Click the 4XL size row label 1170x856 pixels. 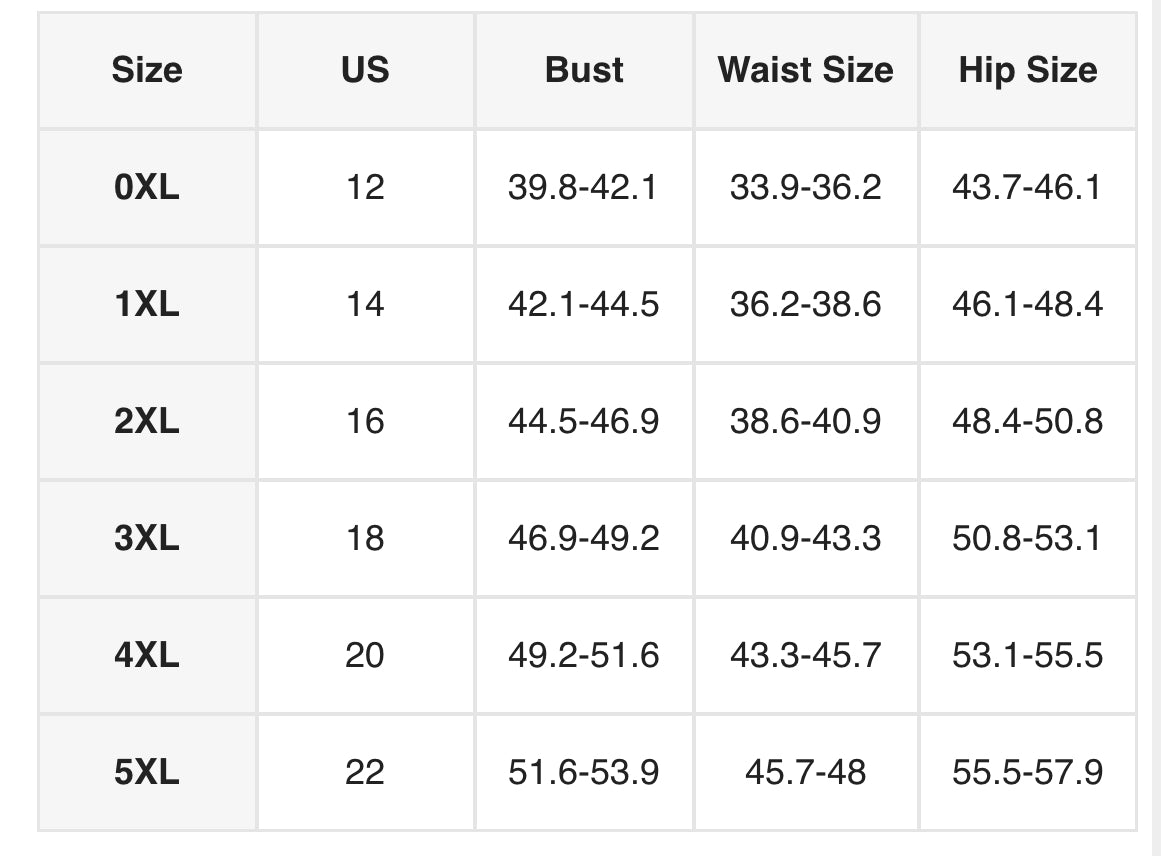(147, 655)
